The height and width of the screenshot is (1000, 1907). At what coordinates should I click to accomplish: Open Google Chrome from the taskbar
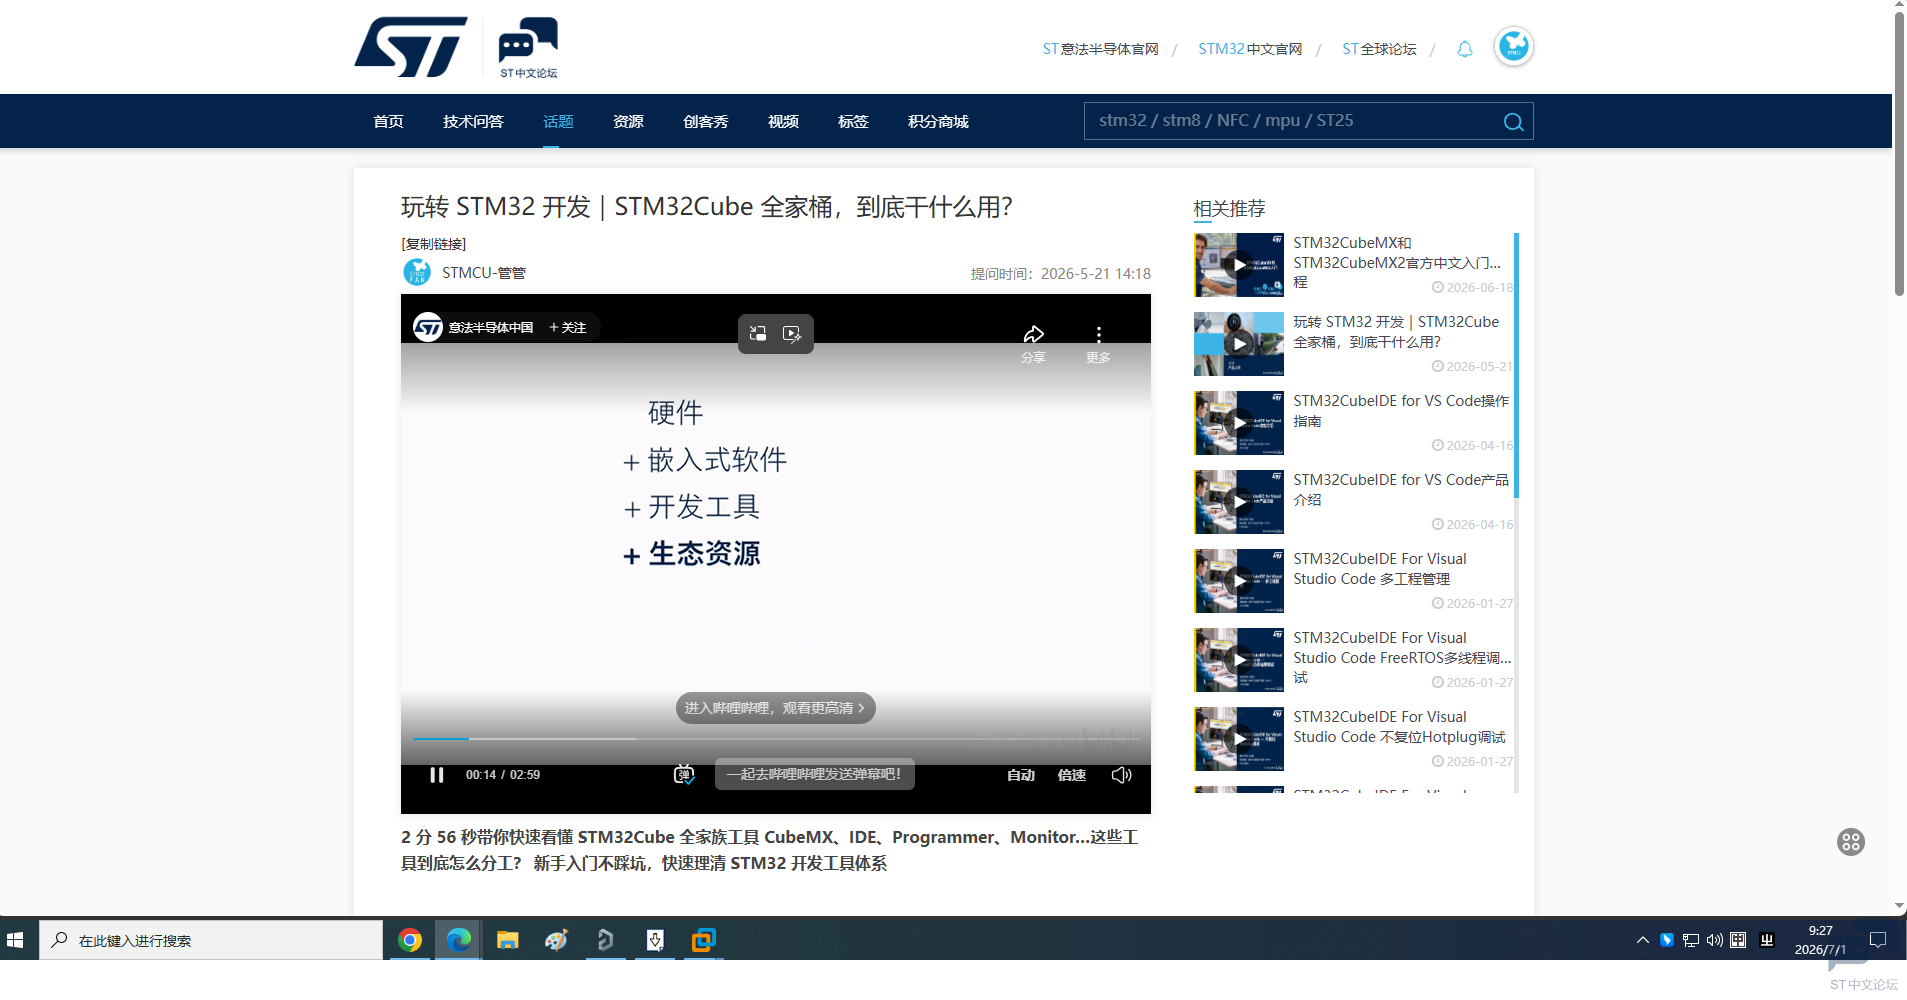point(409,940)
